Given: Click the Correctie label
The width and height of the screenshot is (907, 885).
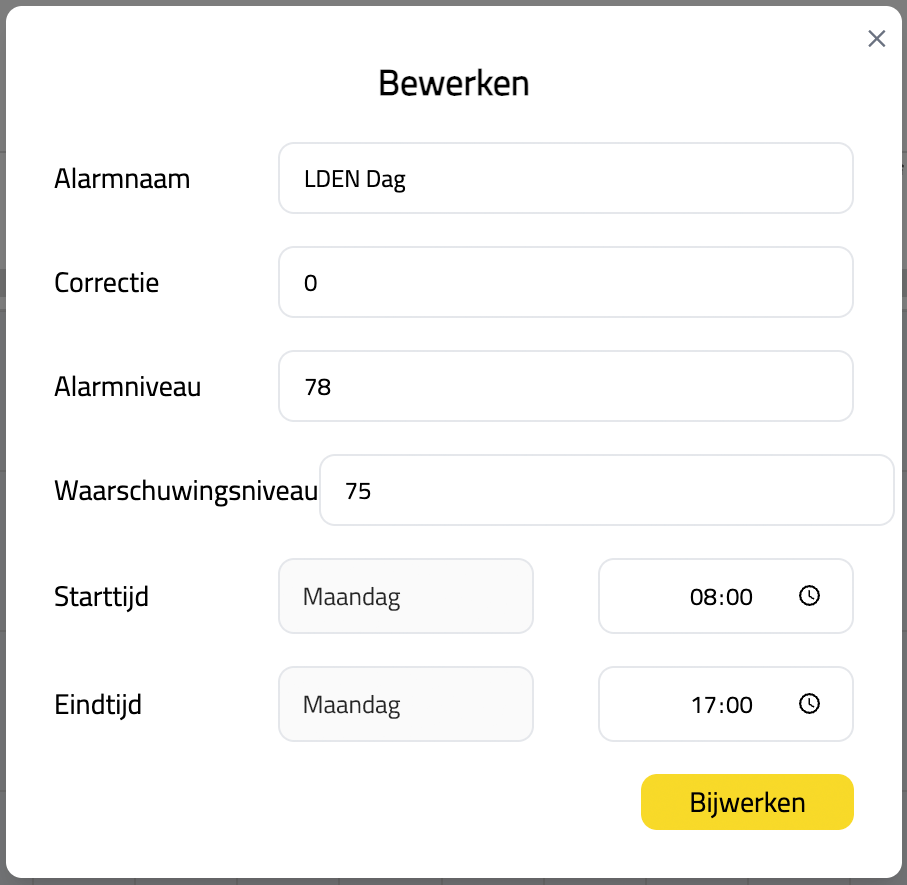Looking at the screenshot, I should coord(106,283).
